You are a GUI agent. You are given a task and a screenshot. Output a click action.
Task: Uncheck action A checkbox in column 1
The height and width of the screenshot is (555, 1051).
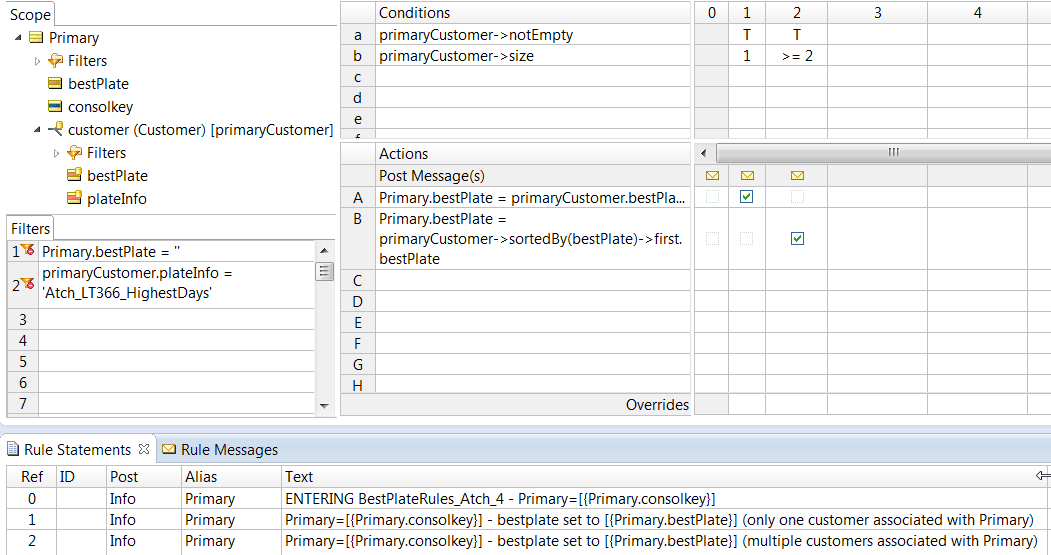tap(747, 196)
